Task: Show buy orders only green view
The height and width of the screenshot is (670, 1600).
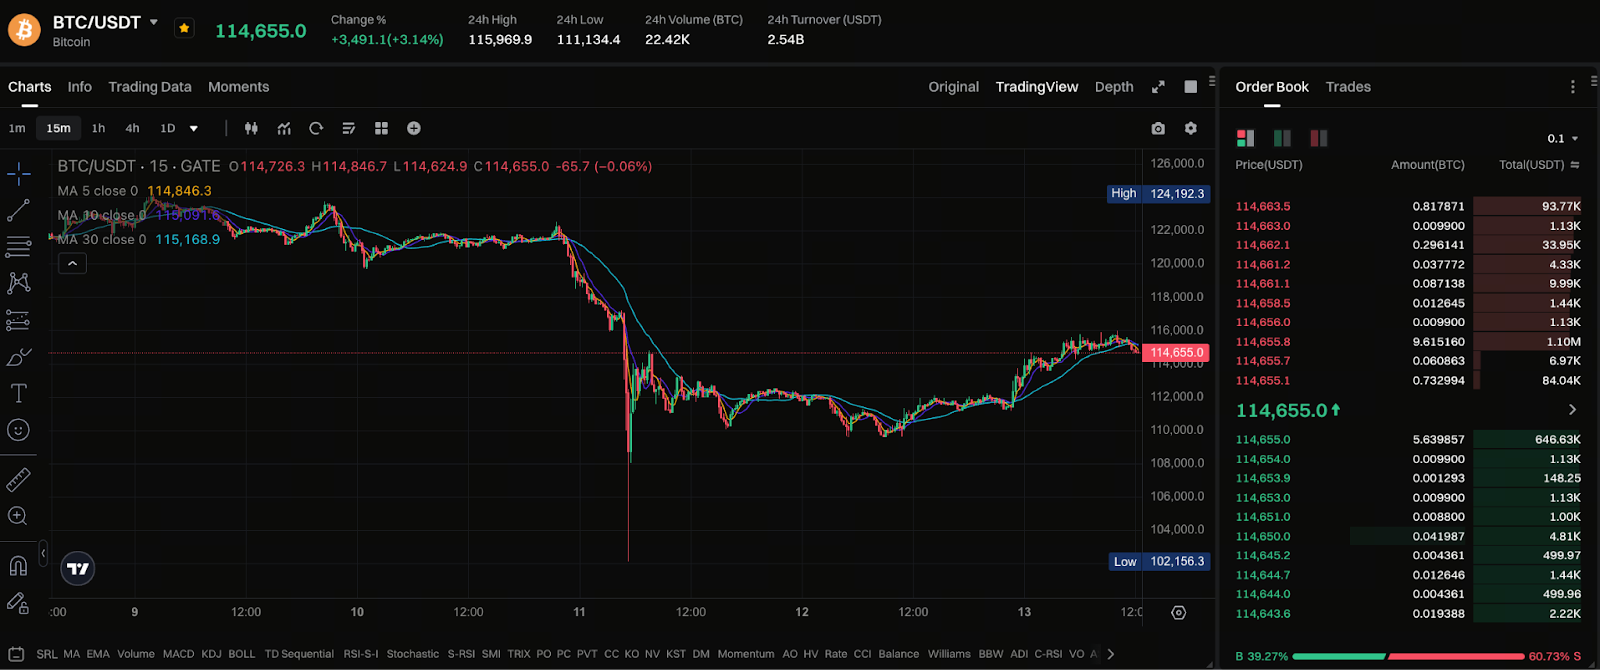Action: click(1282, 138)
